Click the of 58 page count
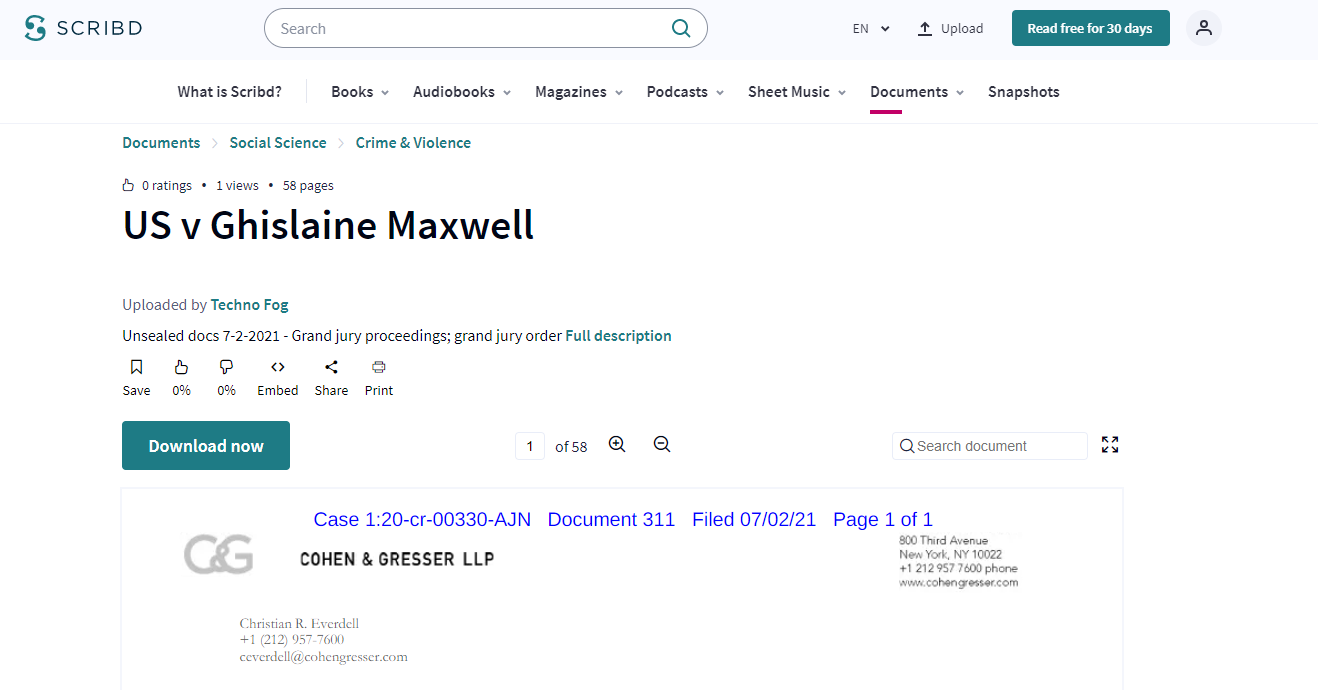The image size is (1318, 690). click(x=571, y=447)
